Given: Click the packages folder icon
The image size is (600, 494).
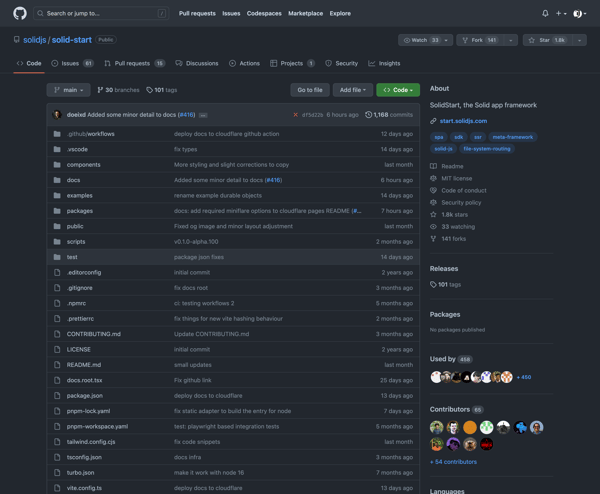Looking at the screenshot, I should (x=57, y=211).
